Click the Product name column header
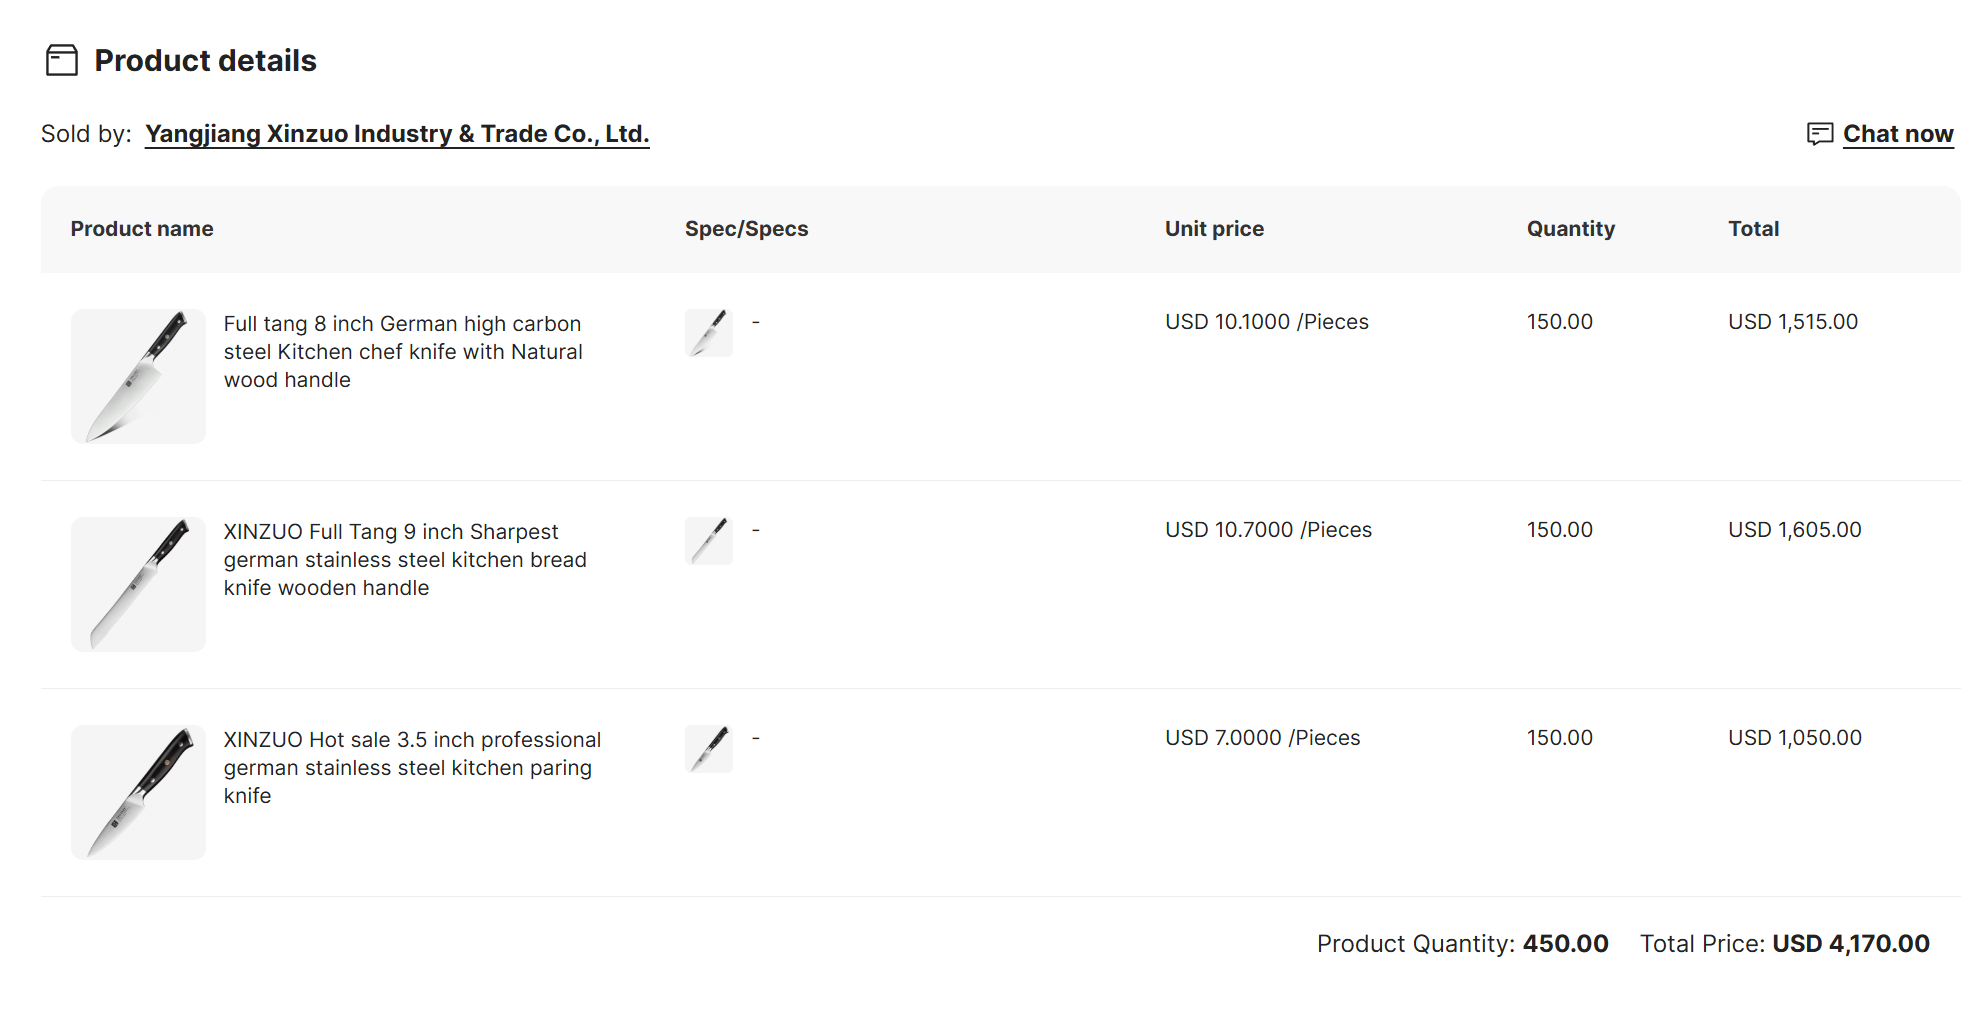This screenshot has height=1026, width=1981. point(142,229)
